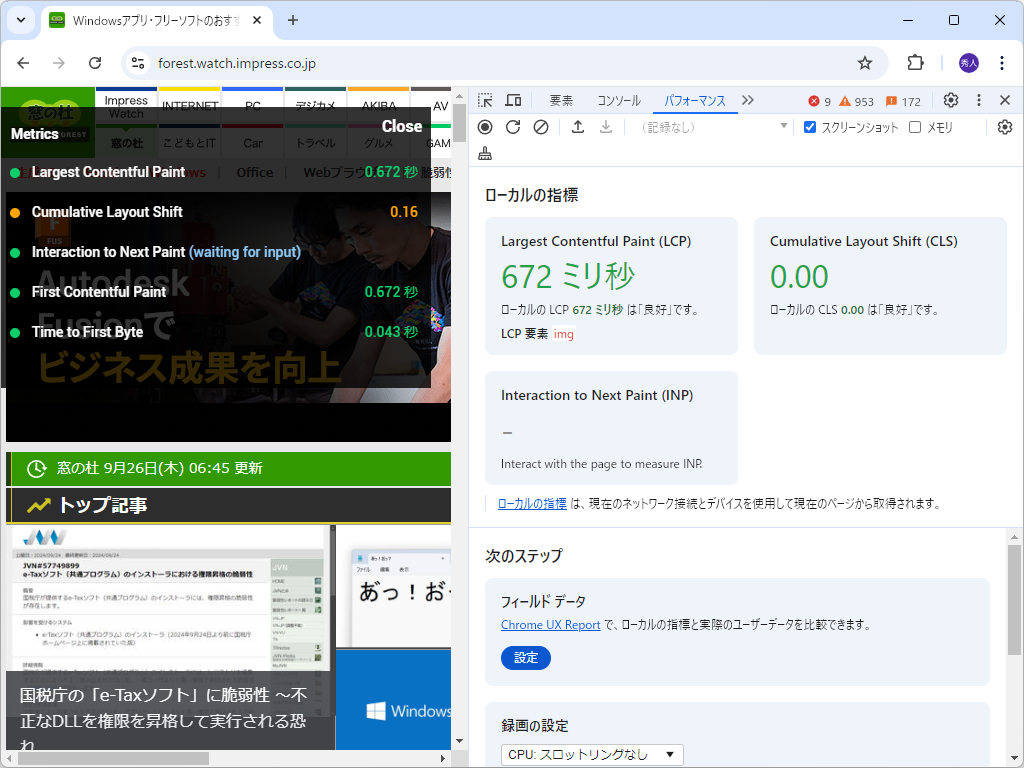
Task: Clear all performance recordings
Action: pos(541,127)
